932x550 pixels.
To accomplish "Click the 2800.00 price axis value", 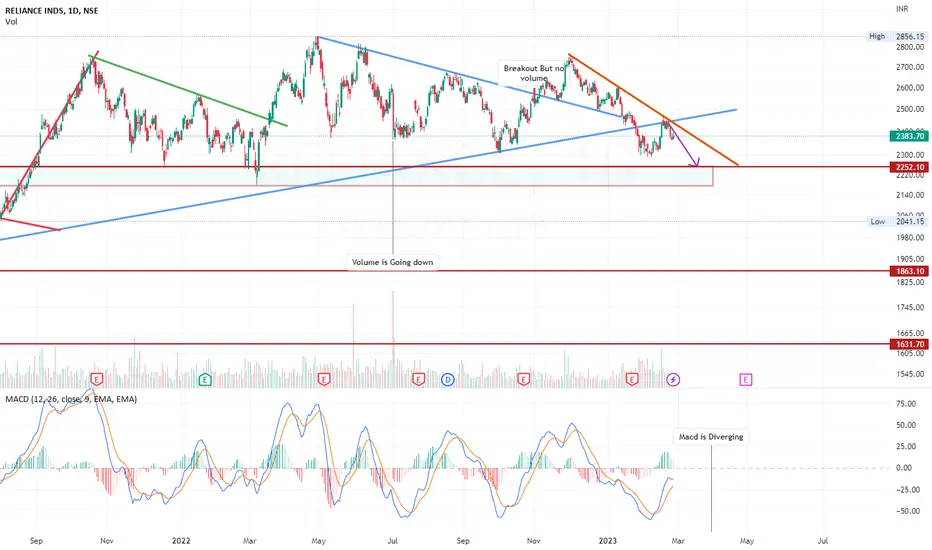I will click(x=909, y=47).
